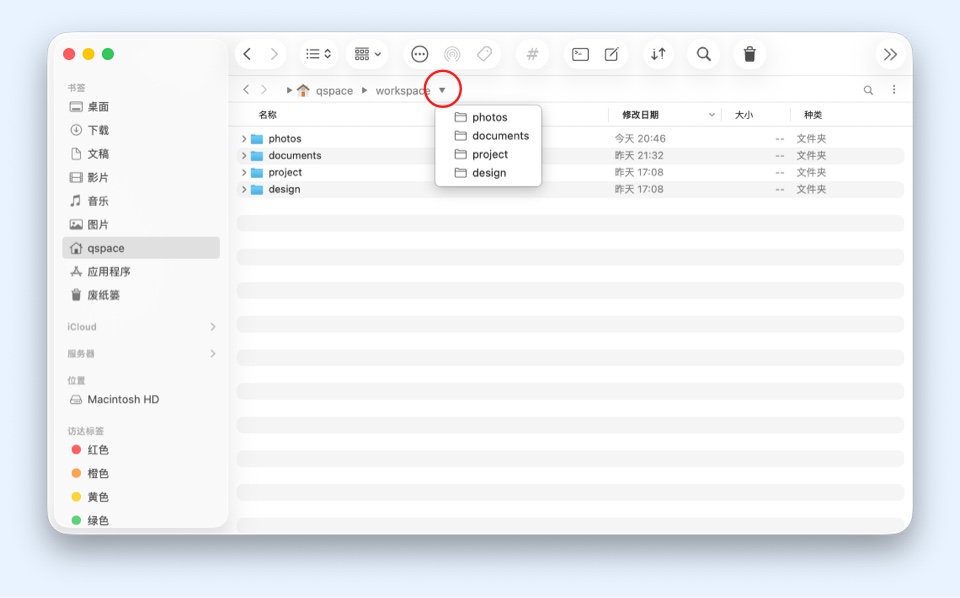Click the hash (#) toolbar icon
The height and width of the screenshot is (598, 960).
click(x=532, y=54)
